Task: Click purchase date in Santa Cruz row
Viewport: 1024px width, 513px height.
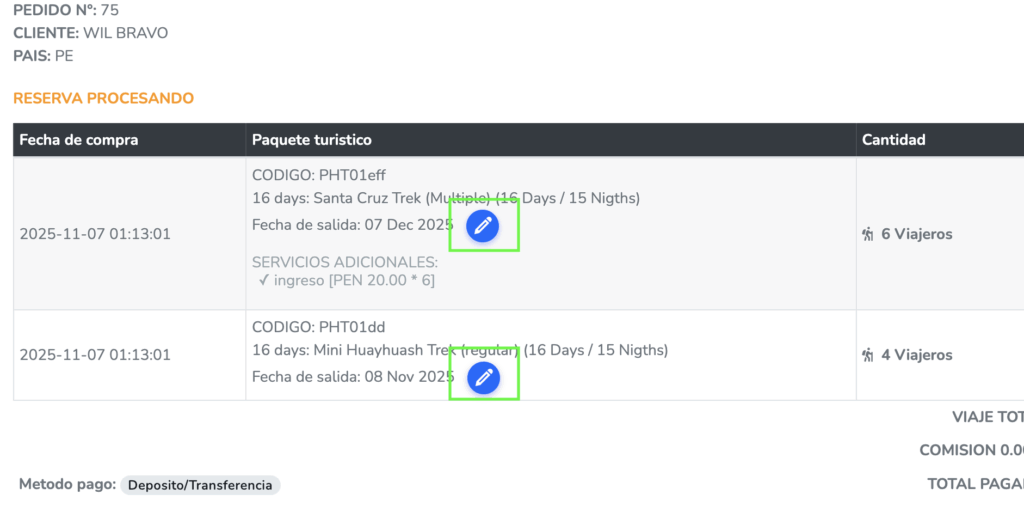Action: pyautogui.click(x=95, y=234)
